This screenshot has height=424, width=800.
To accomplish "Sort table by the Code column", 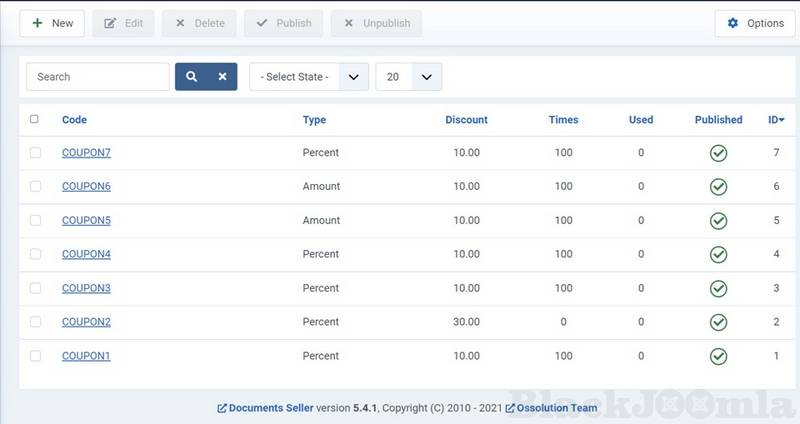I will tap(74, 120).
